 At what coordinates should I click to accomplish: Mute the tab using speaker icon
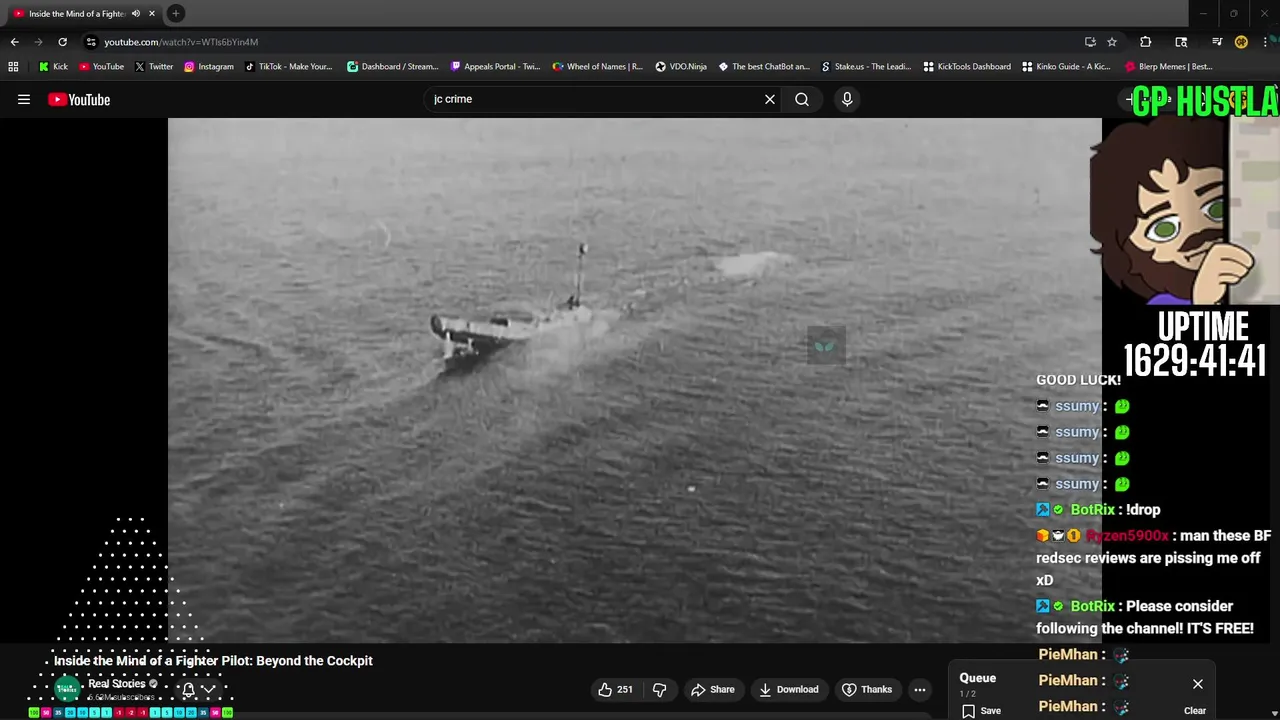point(136,14)
